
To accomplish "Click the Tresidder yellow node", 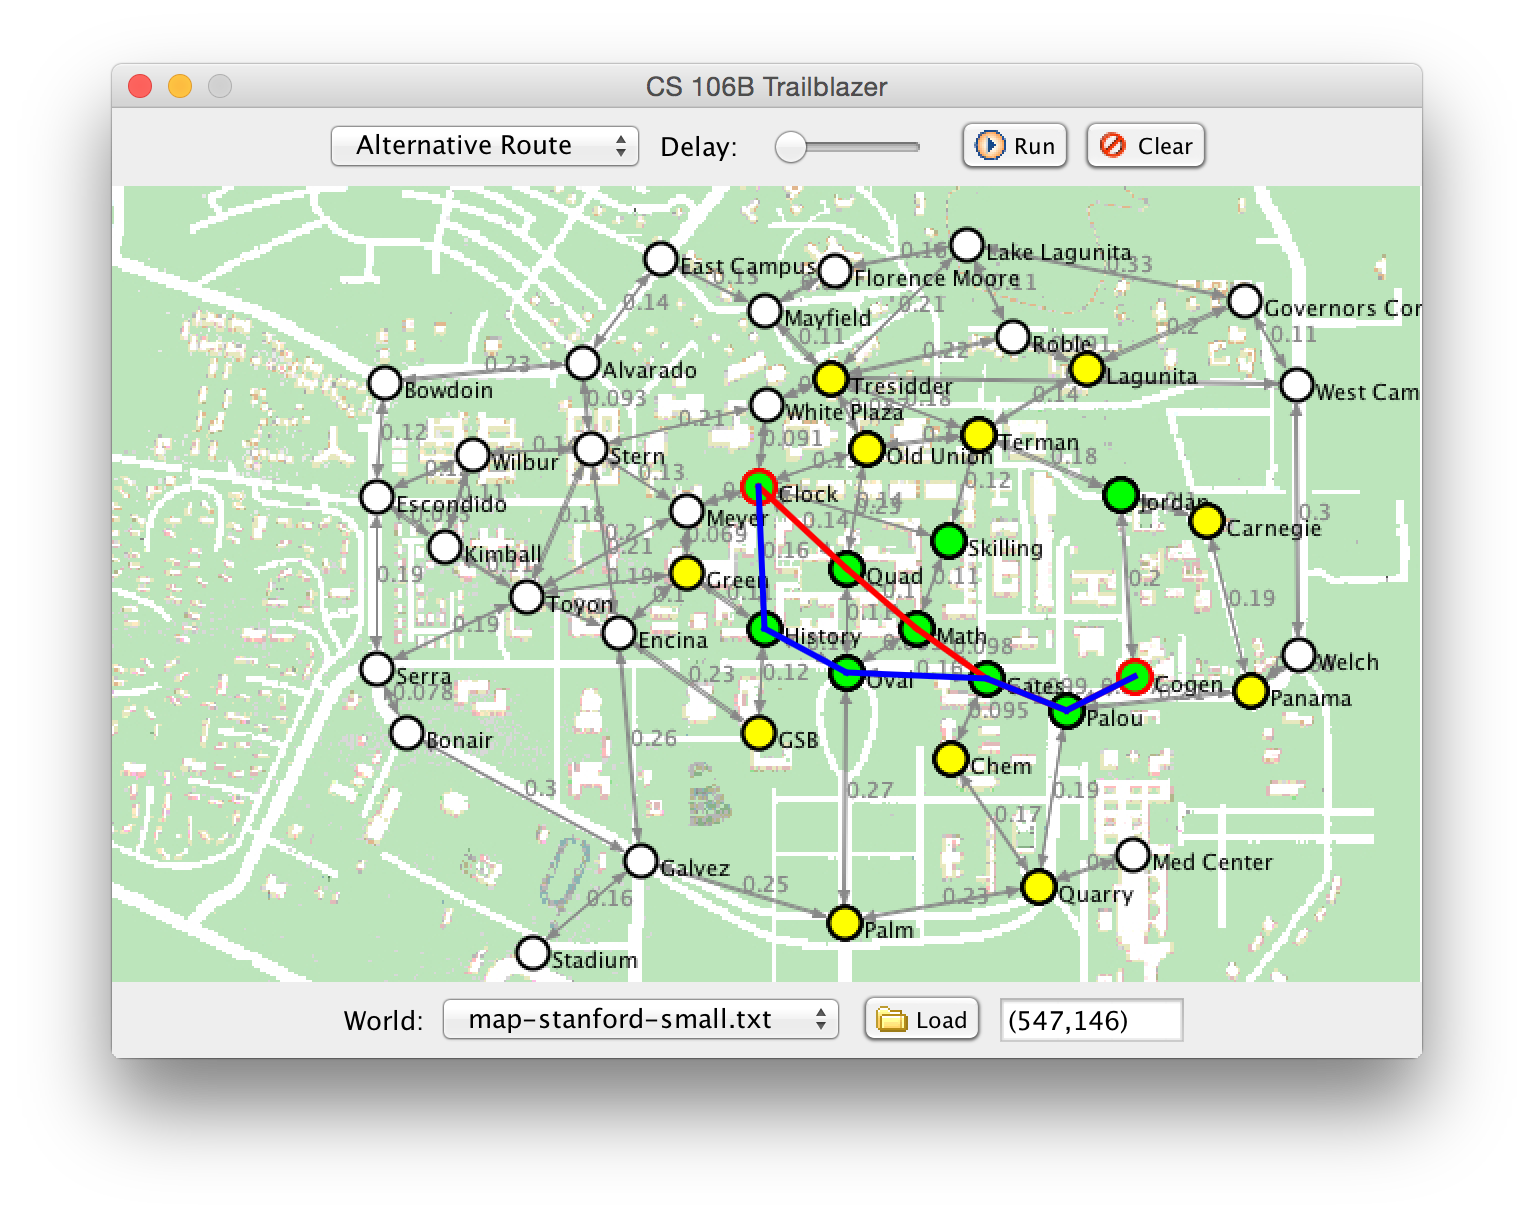I will coord(830,379).
